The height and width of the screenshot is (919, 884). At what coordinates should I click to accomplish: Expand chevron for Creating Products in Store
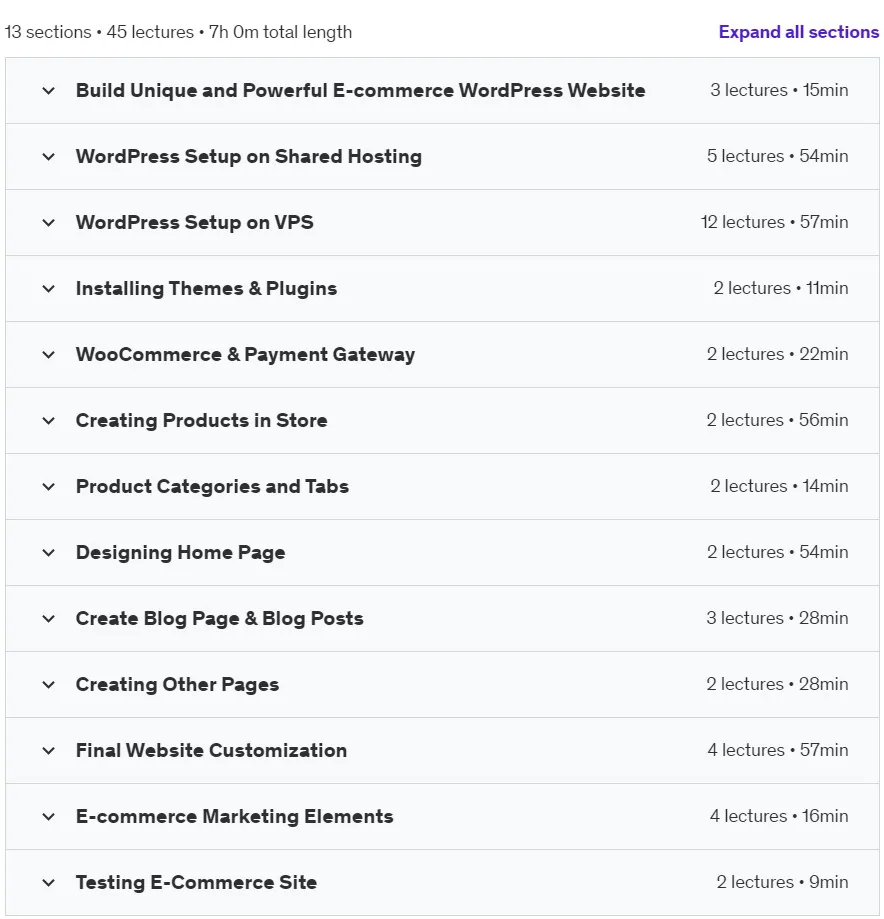click(49, 421)
